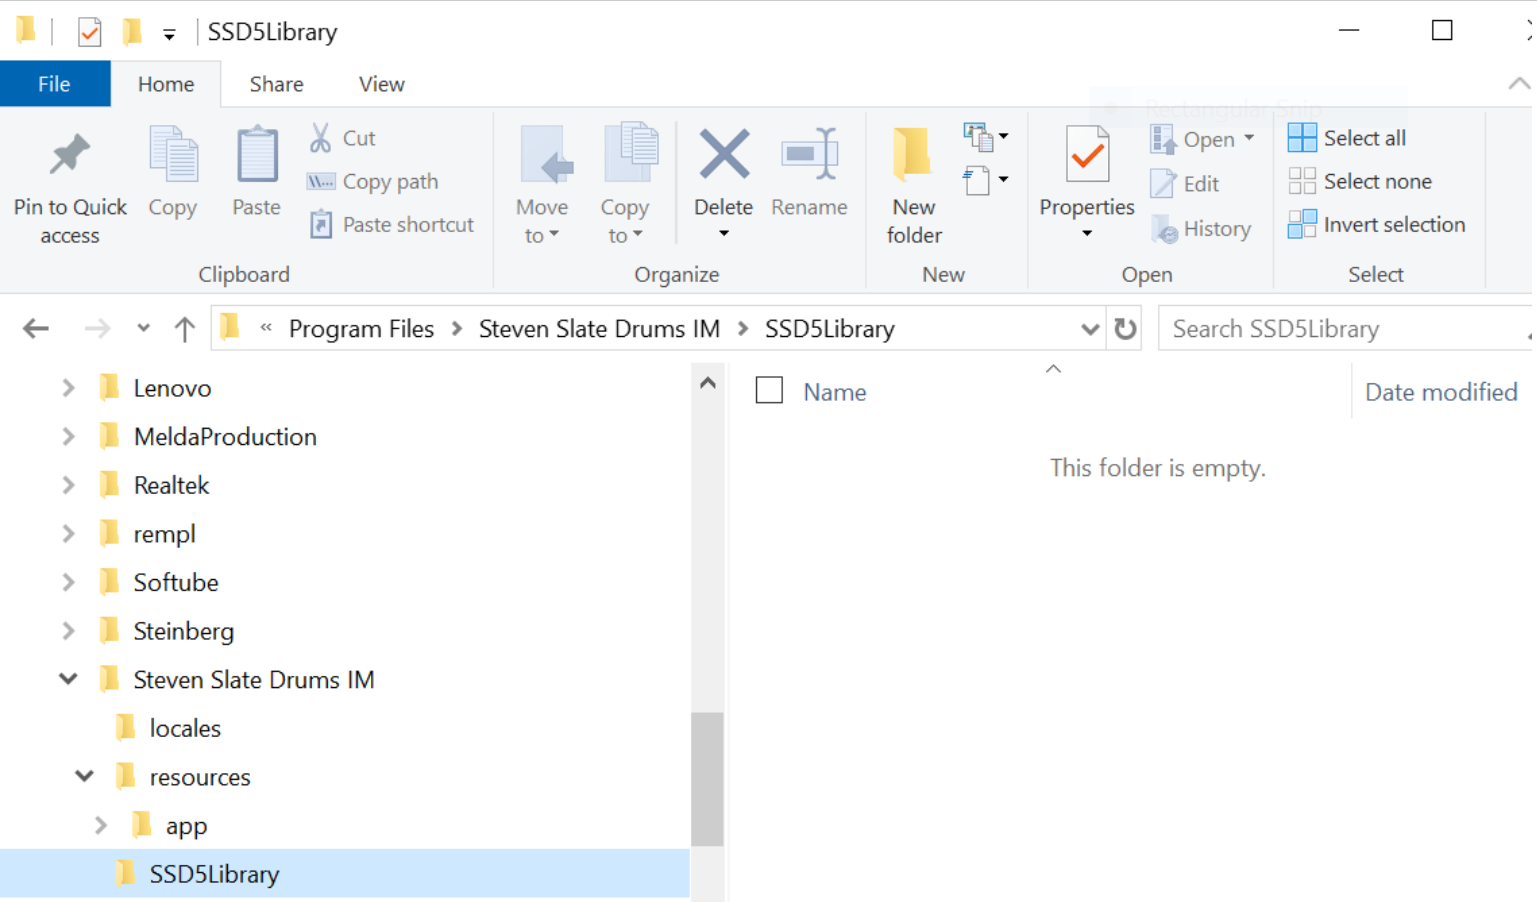
Task: Select the Softube folder in tree
Action: pos(176,582)
